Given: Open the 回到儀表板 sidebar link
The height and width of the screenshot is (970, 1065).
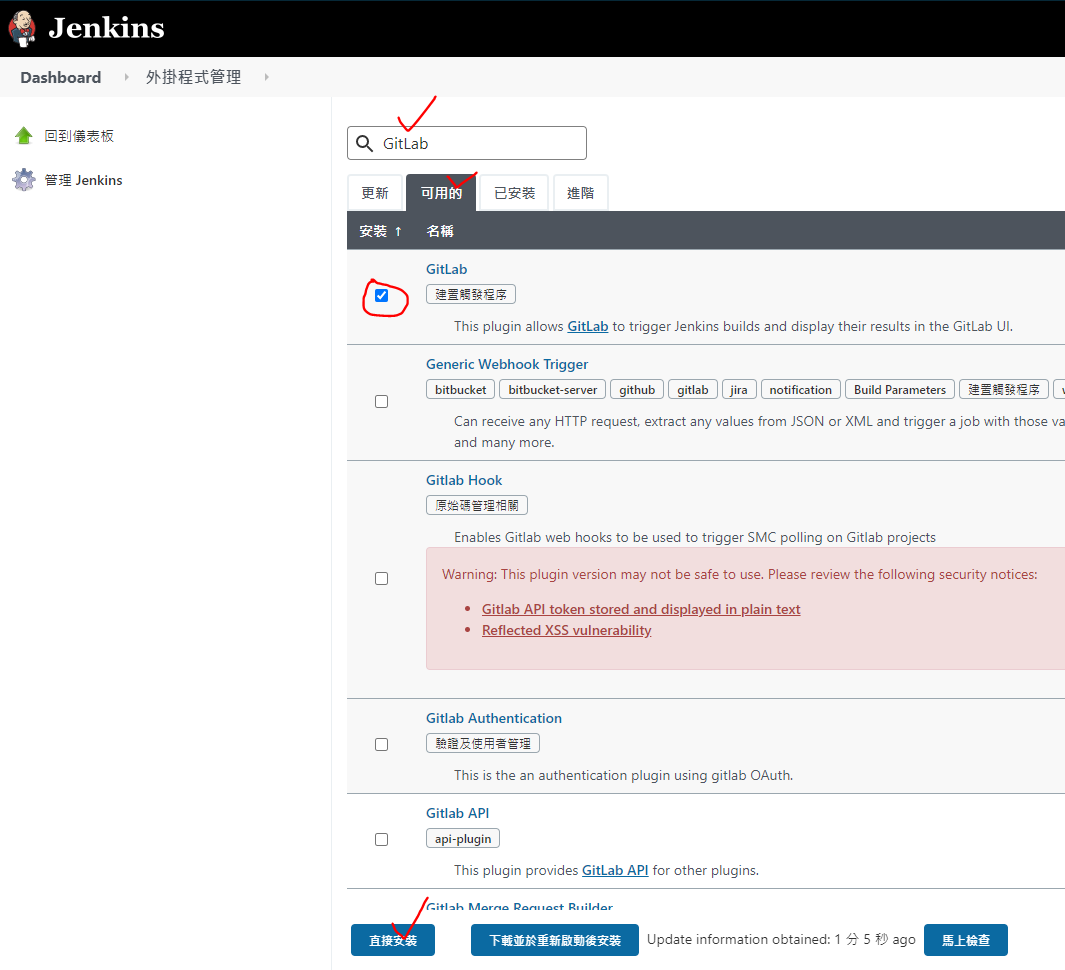Looking at the screenshot, I should pyautogui.click(x=79, y=136).
